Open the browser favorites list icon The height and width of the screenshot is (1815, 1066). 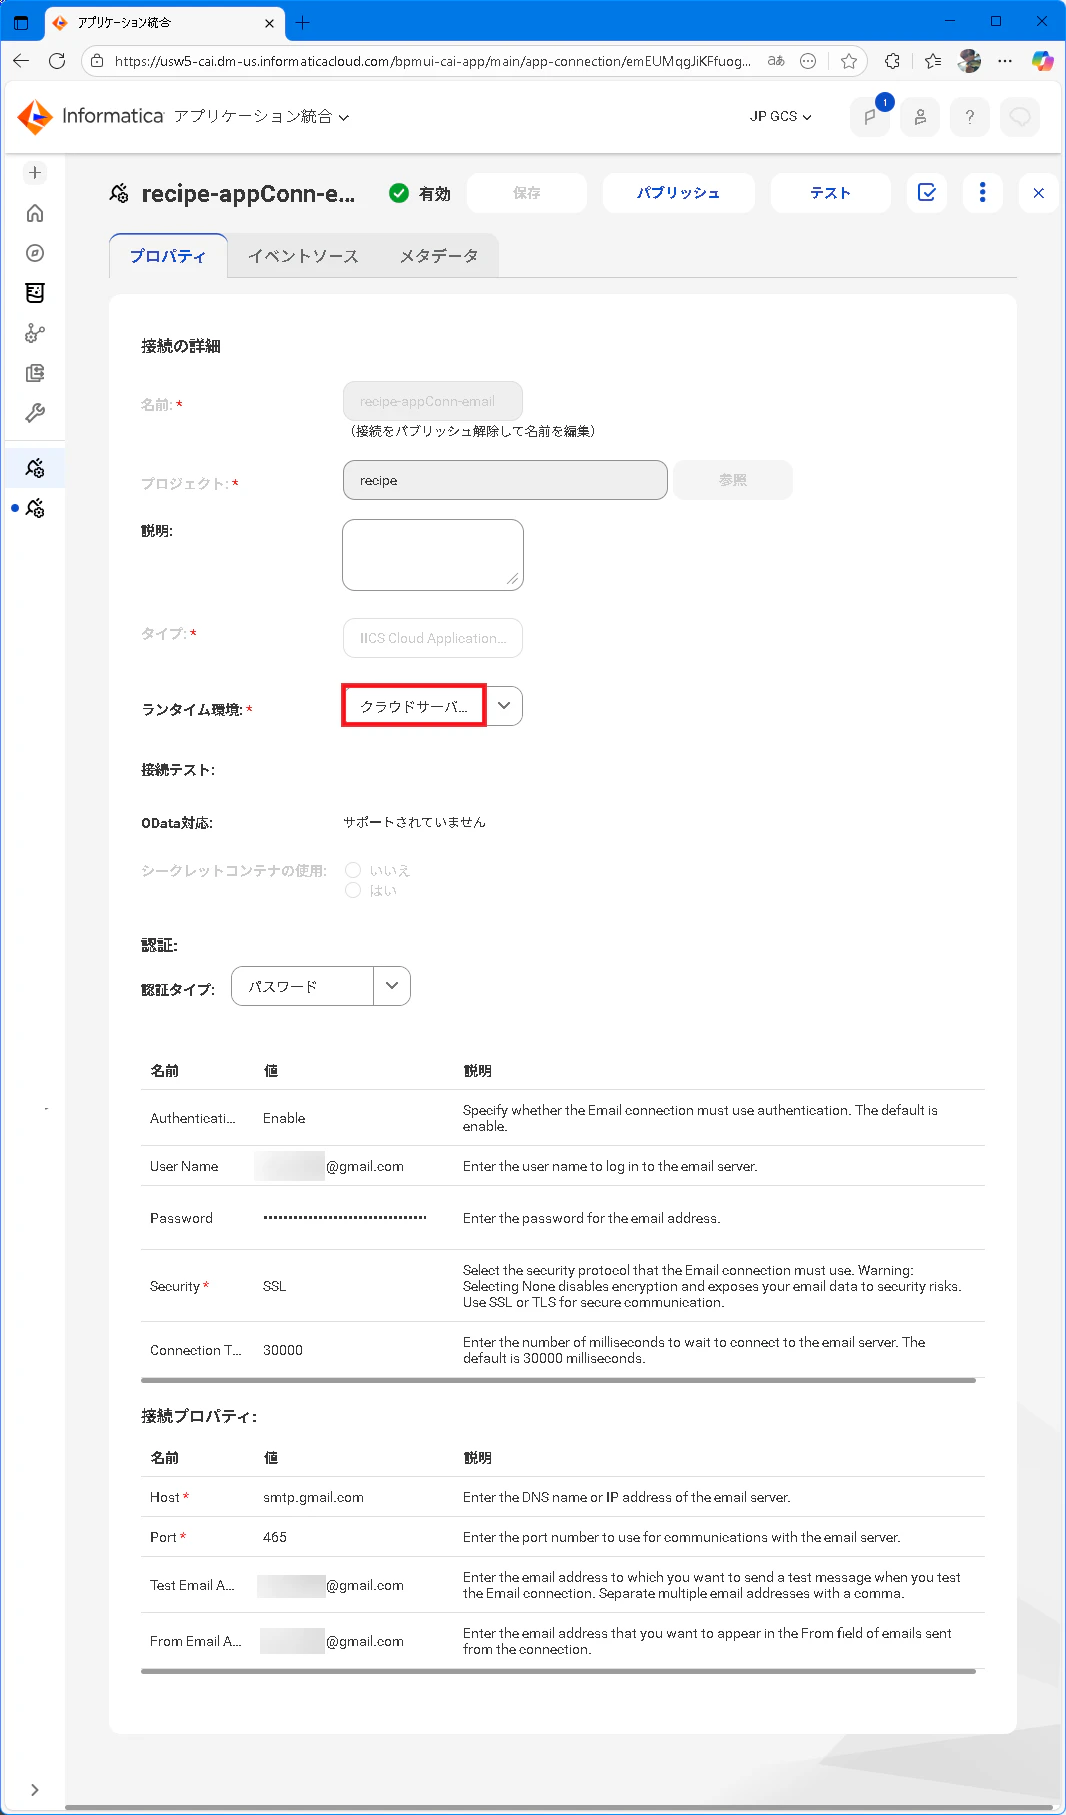[x=933, y=61]
